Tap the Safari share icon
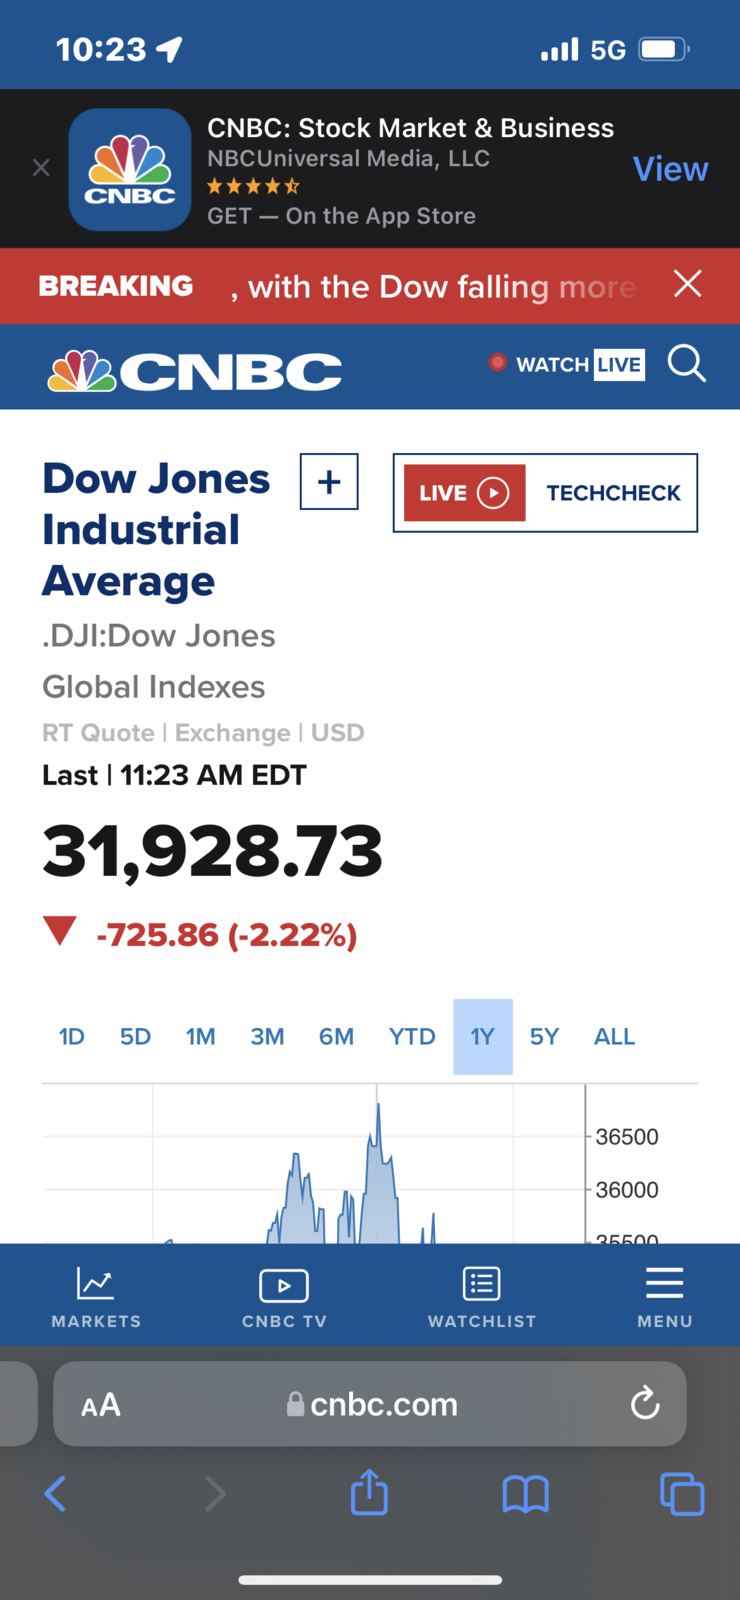 click(x=369, y=1493)
